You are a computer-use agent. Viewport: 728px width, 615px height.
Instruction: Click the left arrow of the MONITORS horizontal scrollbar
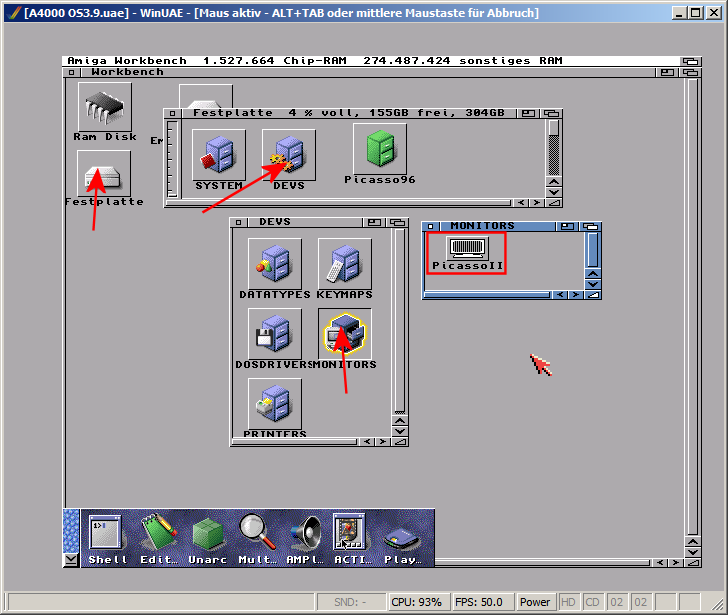click(x=560, y=294)
